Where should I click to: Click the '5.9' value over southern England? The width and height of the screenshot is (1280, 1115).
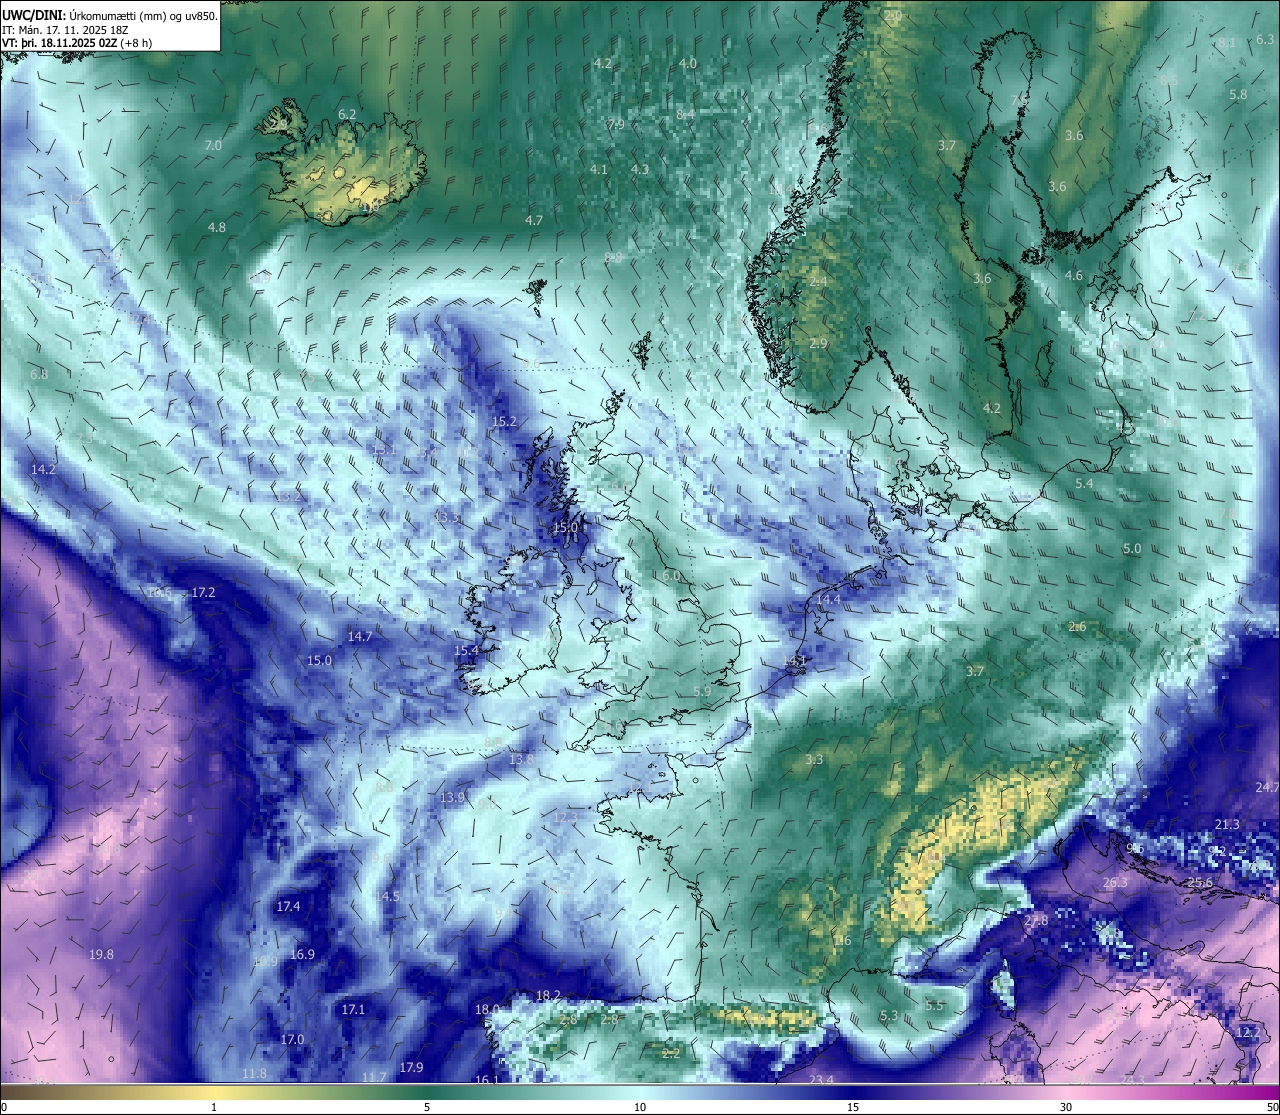(x=702, y=692)
